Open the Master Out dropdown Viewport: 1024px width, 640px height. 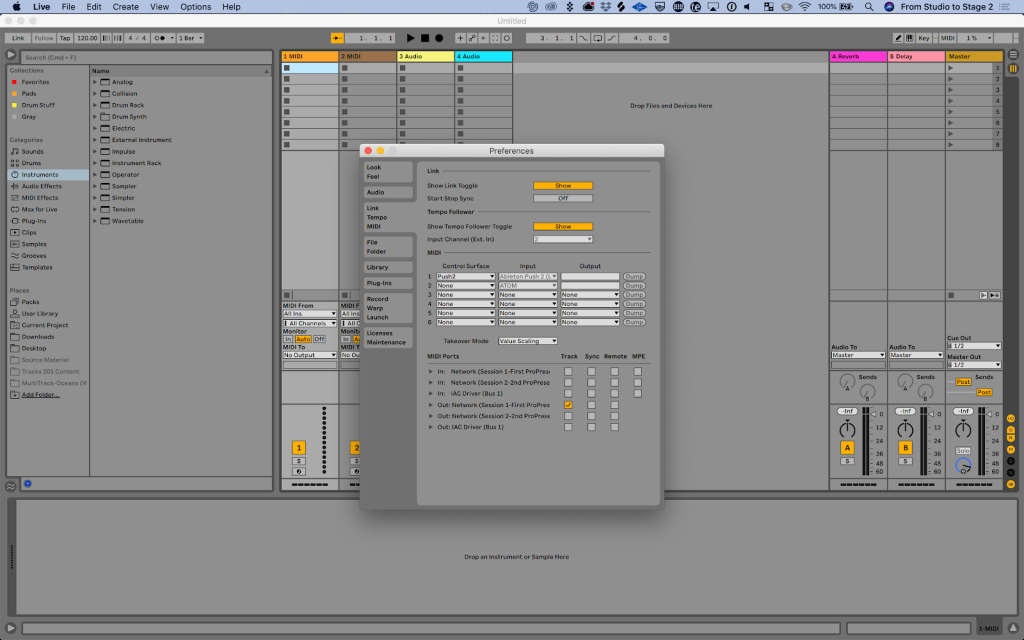974,365
